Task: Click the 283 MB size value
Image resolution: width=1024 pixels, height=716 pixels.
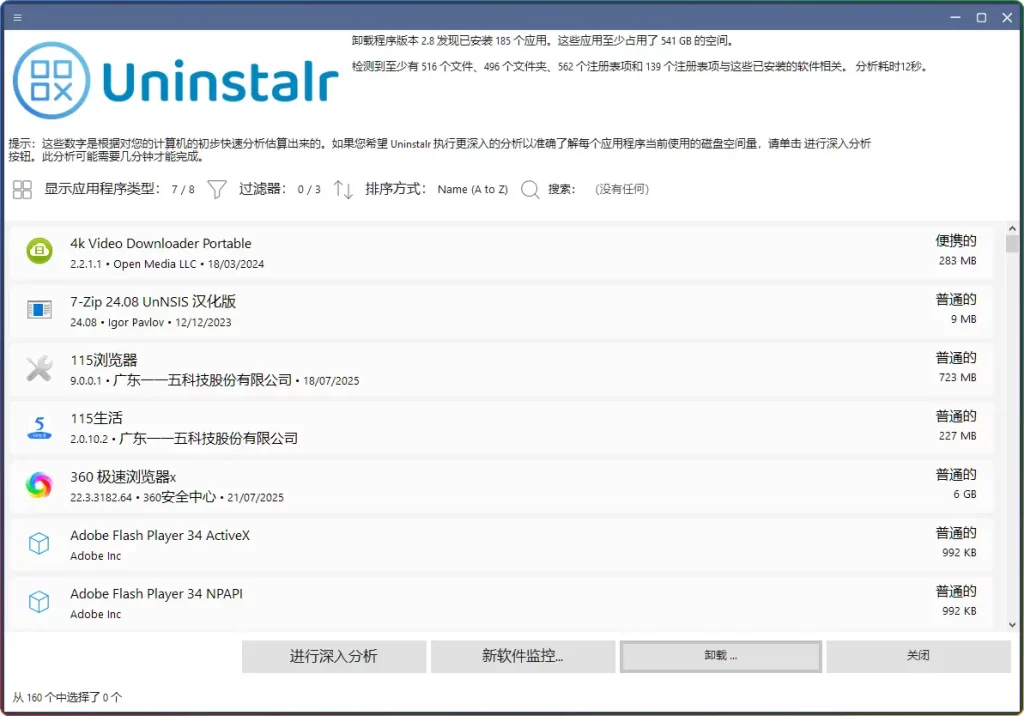Action: (x=957, y=261)
